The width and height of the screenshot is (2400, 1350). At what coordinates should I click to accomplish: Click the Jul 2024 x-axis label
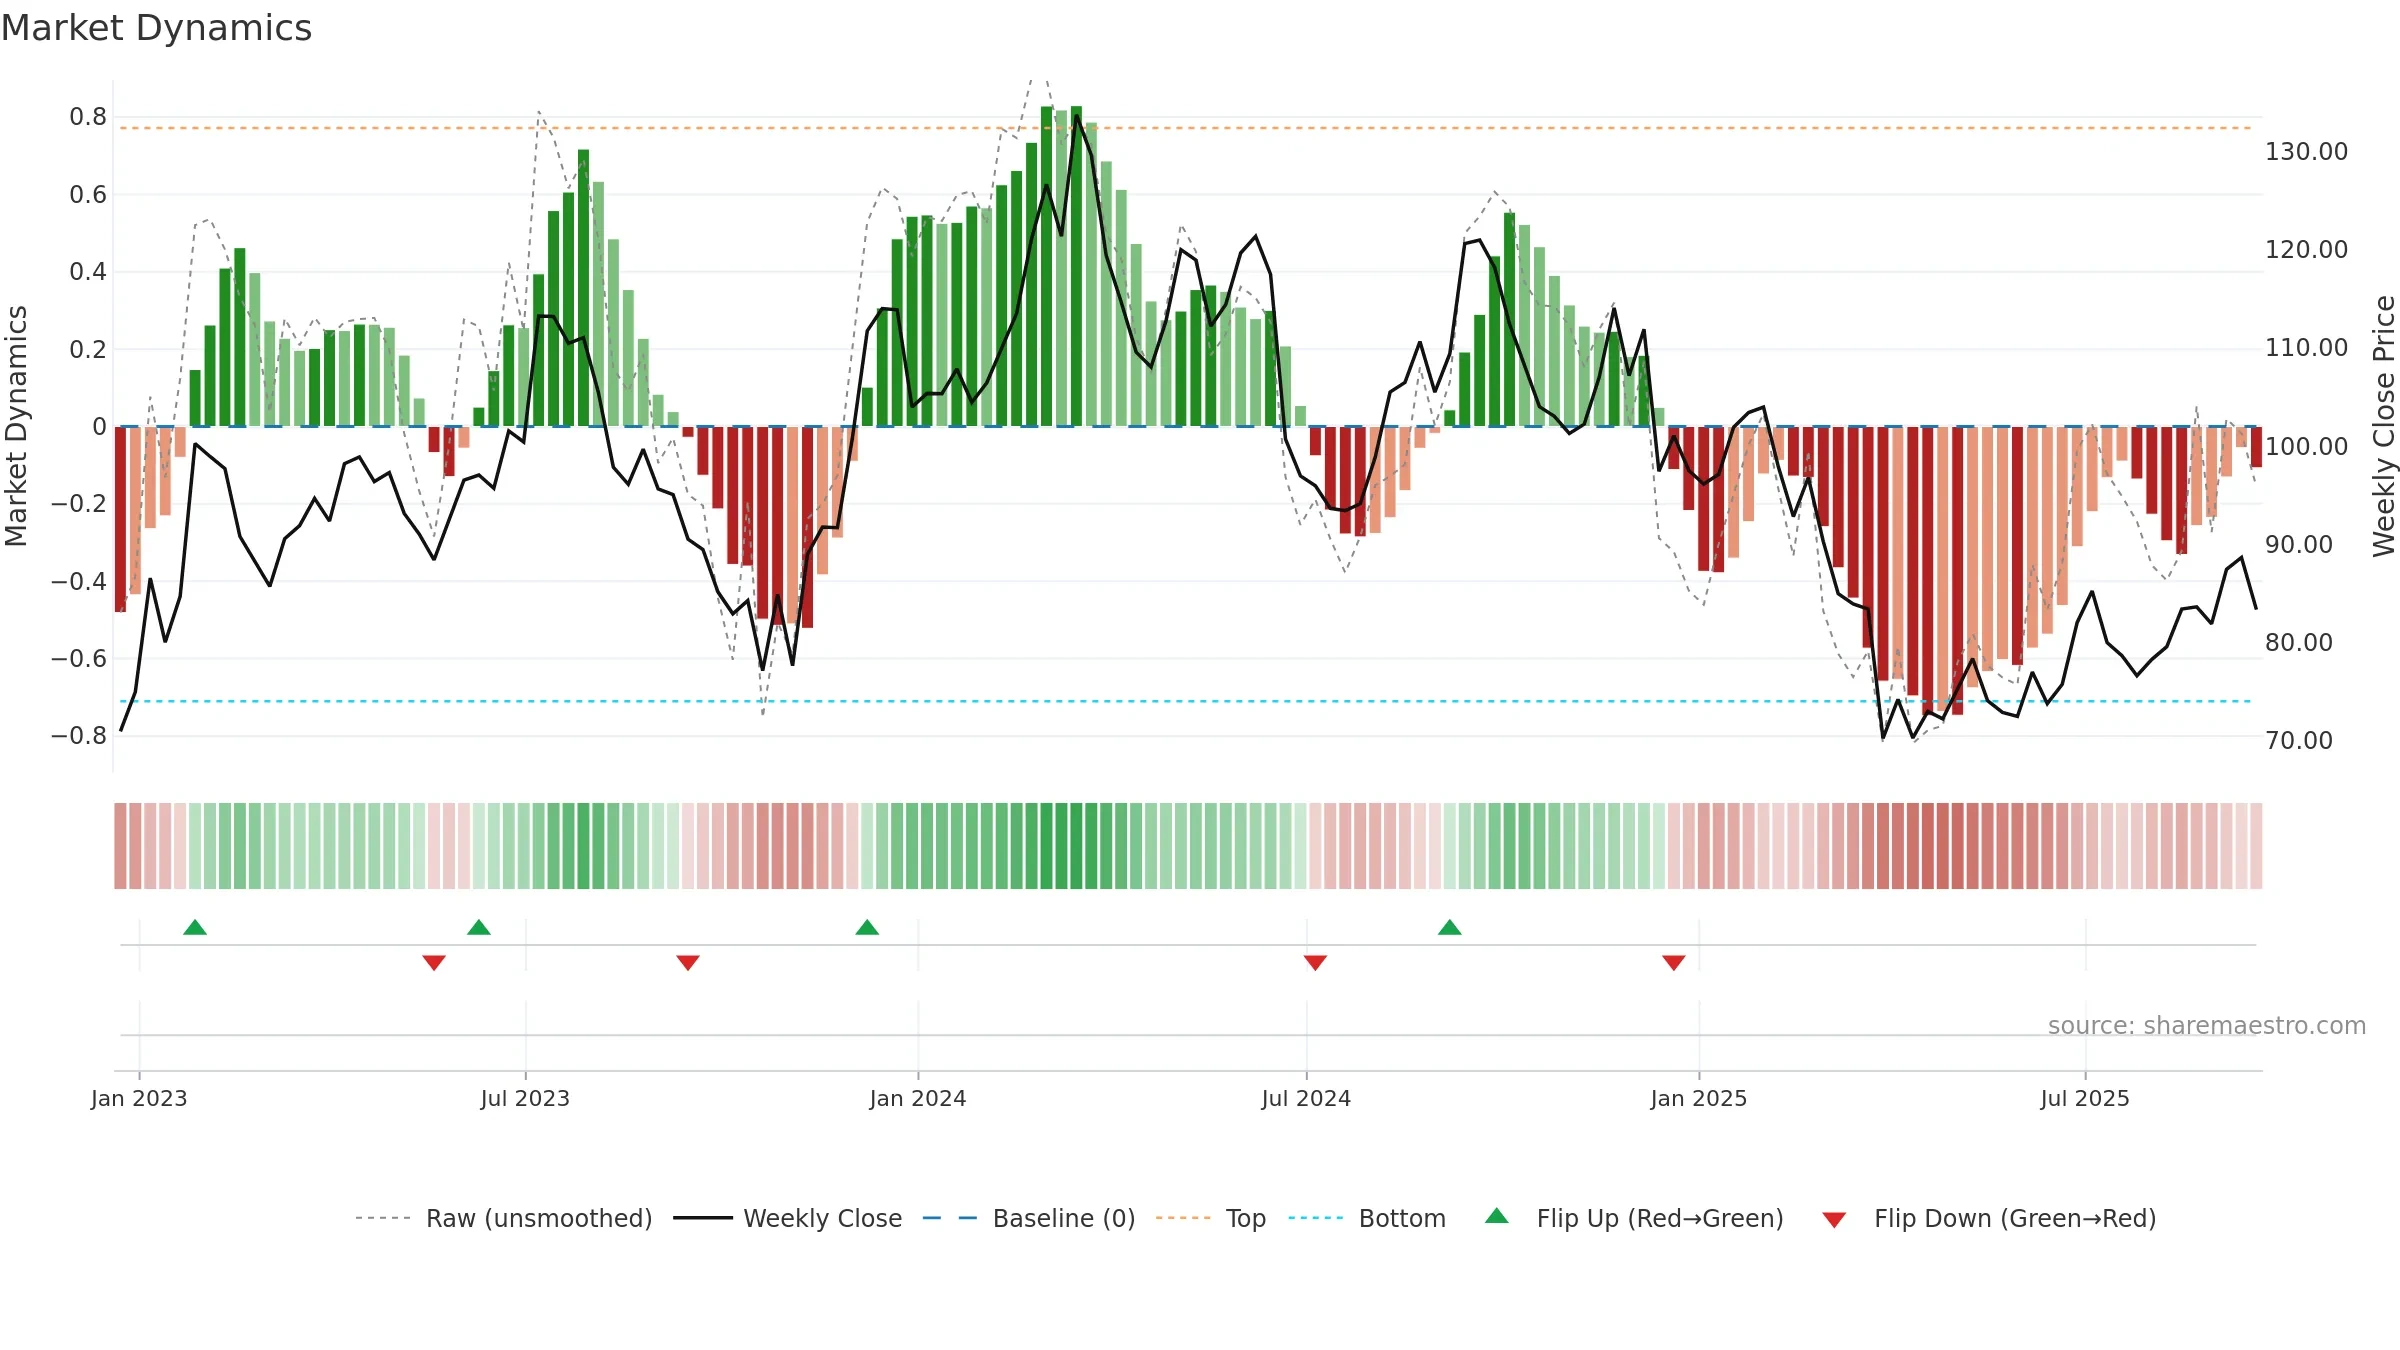click(1306, 1098)
